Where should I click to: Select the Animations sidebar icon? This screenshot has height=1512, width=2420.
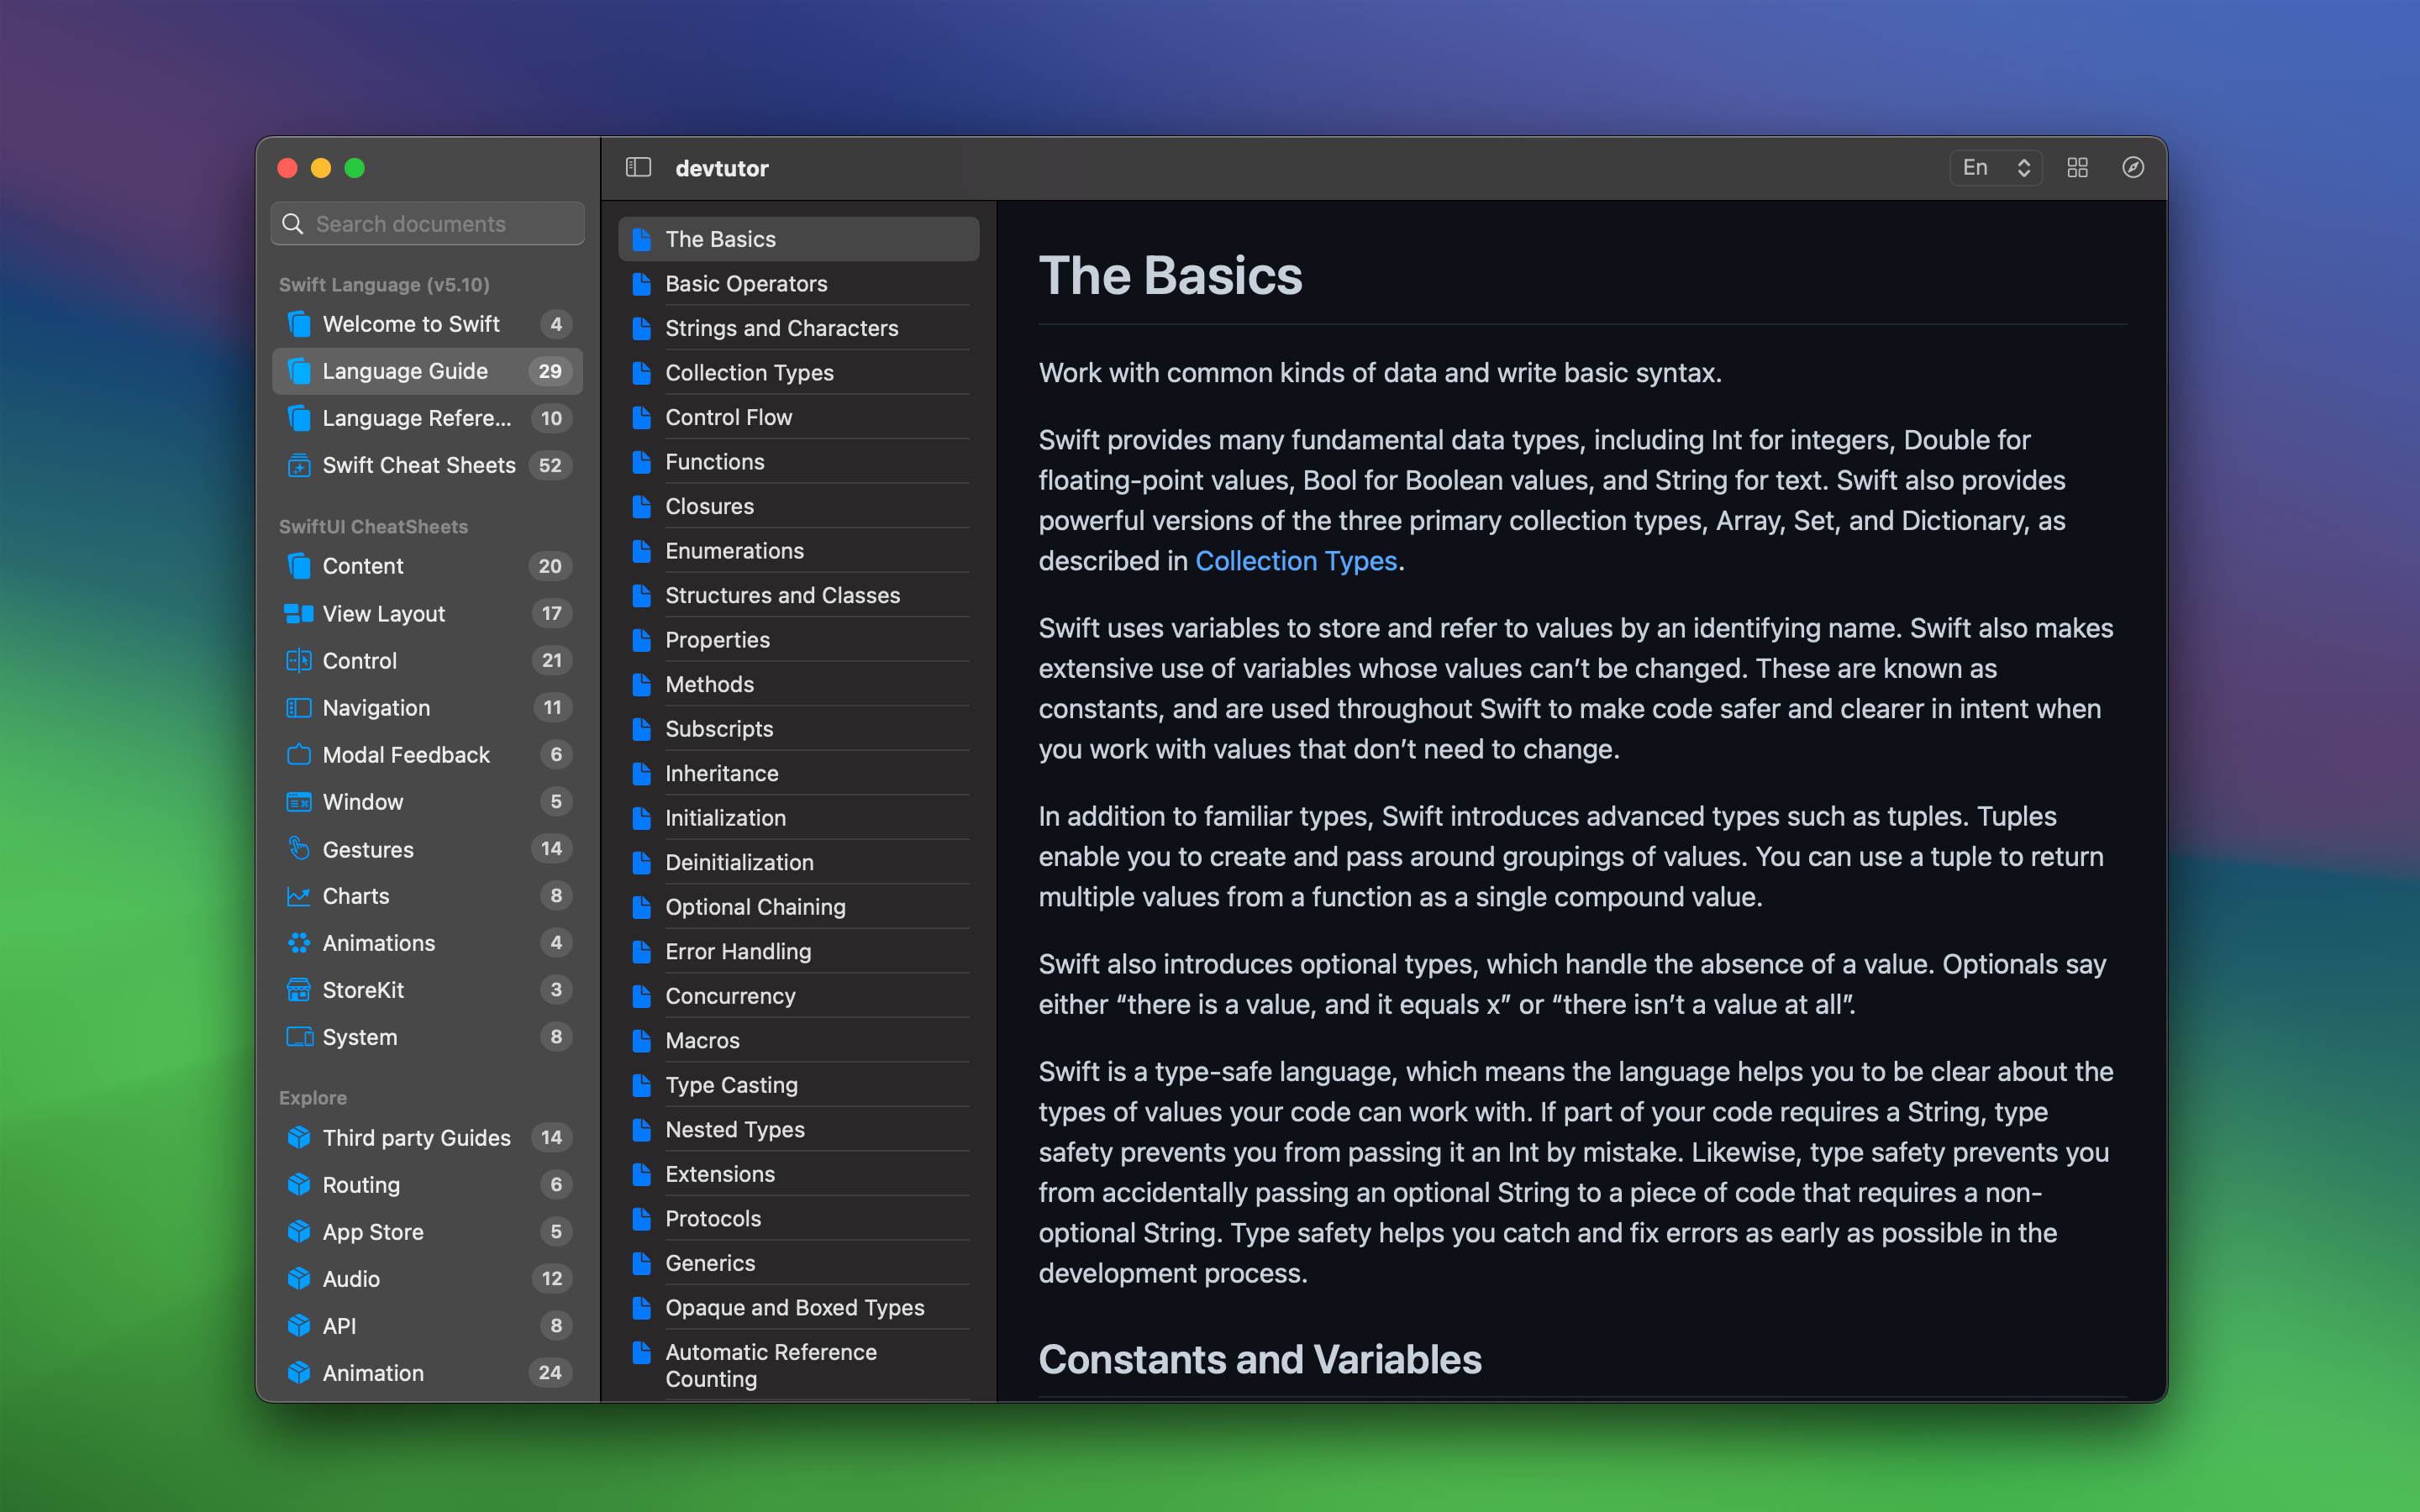[298, 943]
